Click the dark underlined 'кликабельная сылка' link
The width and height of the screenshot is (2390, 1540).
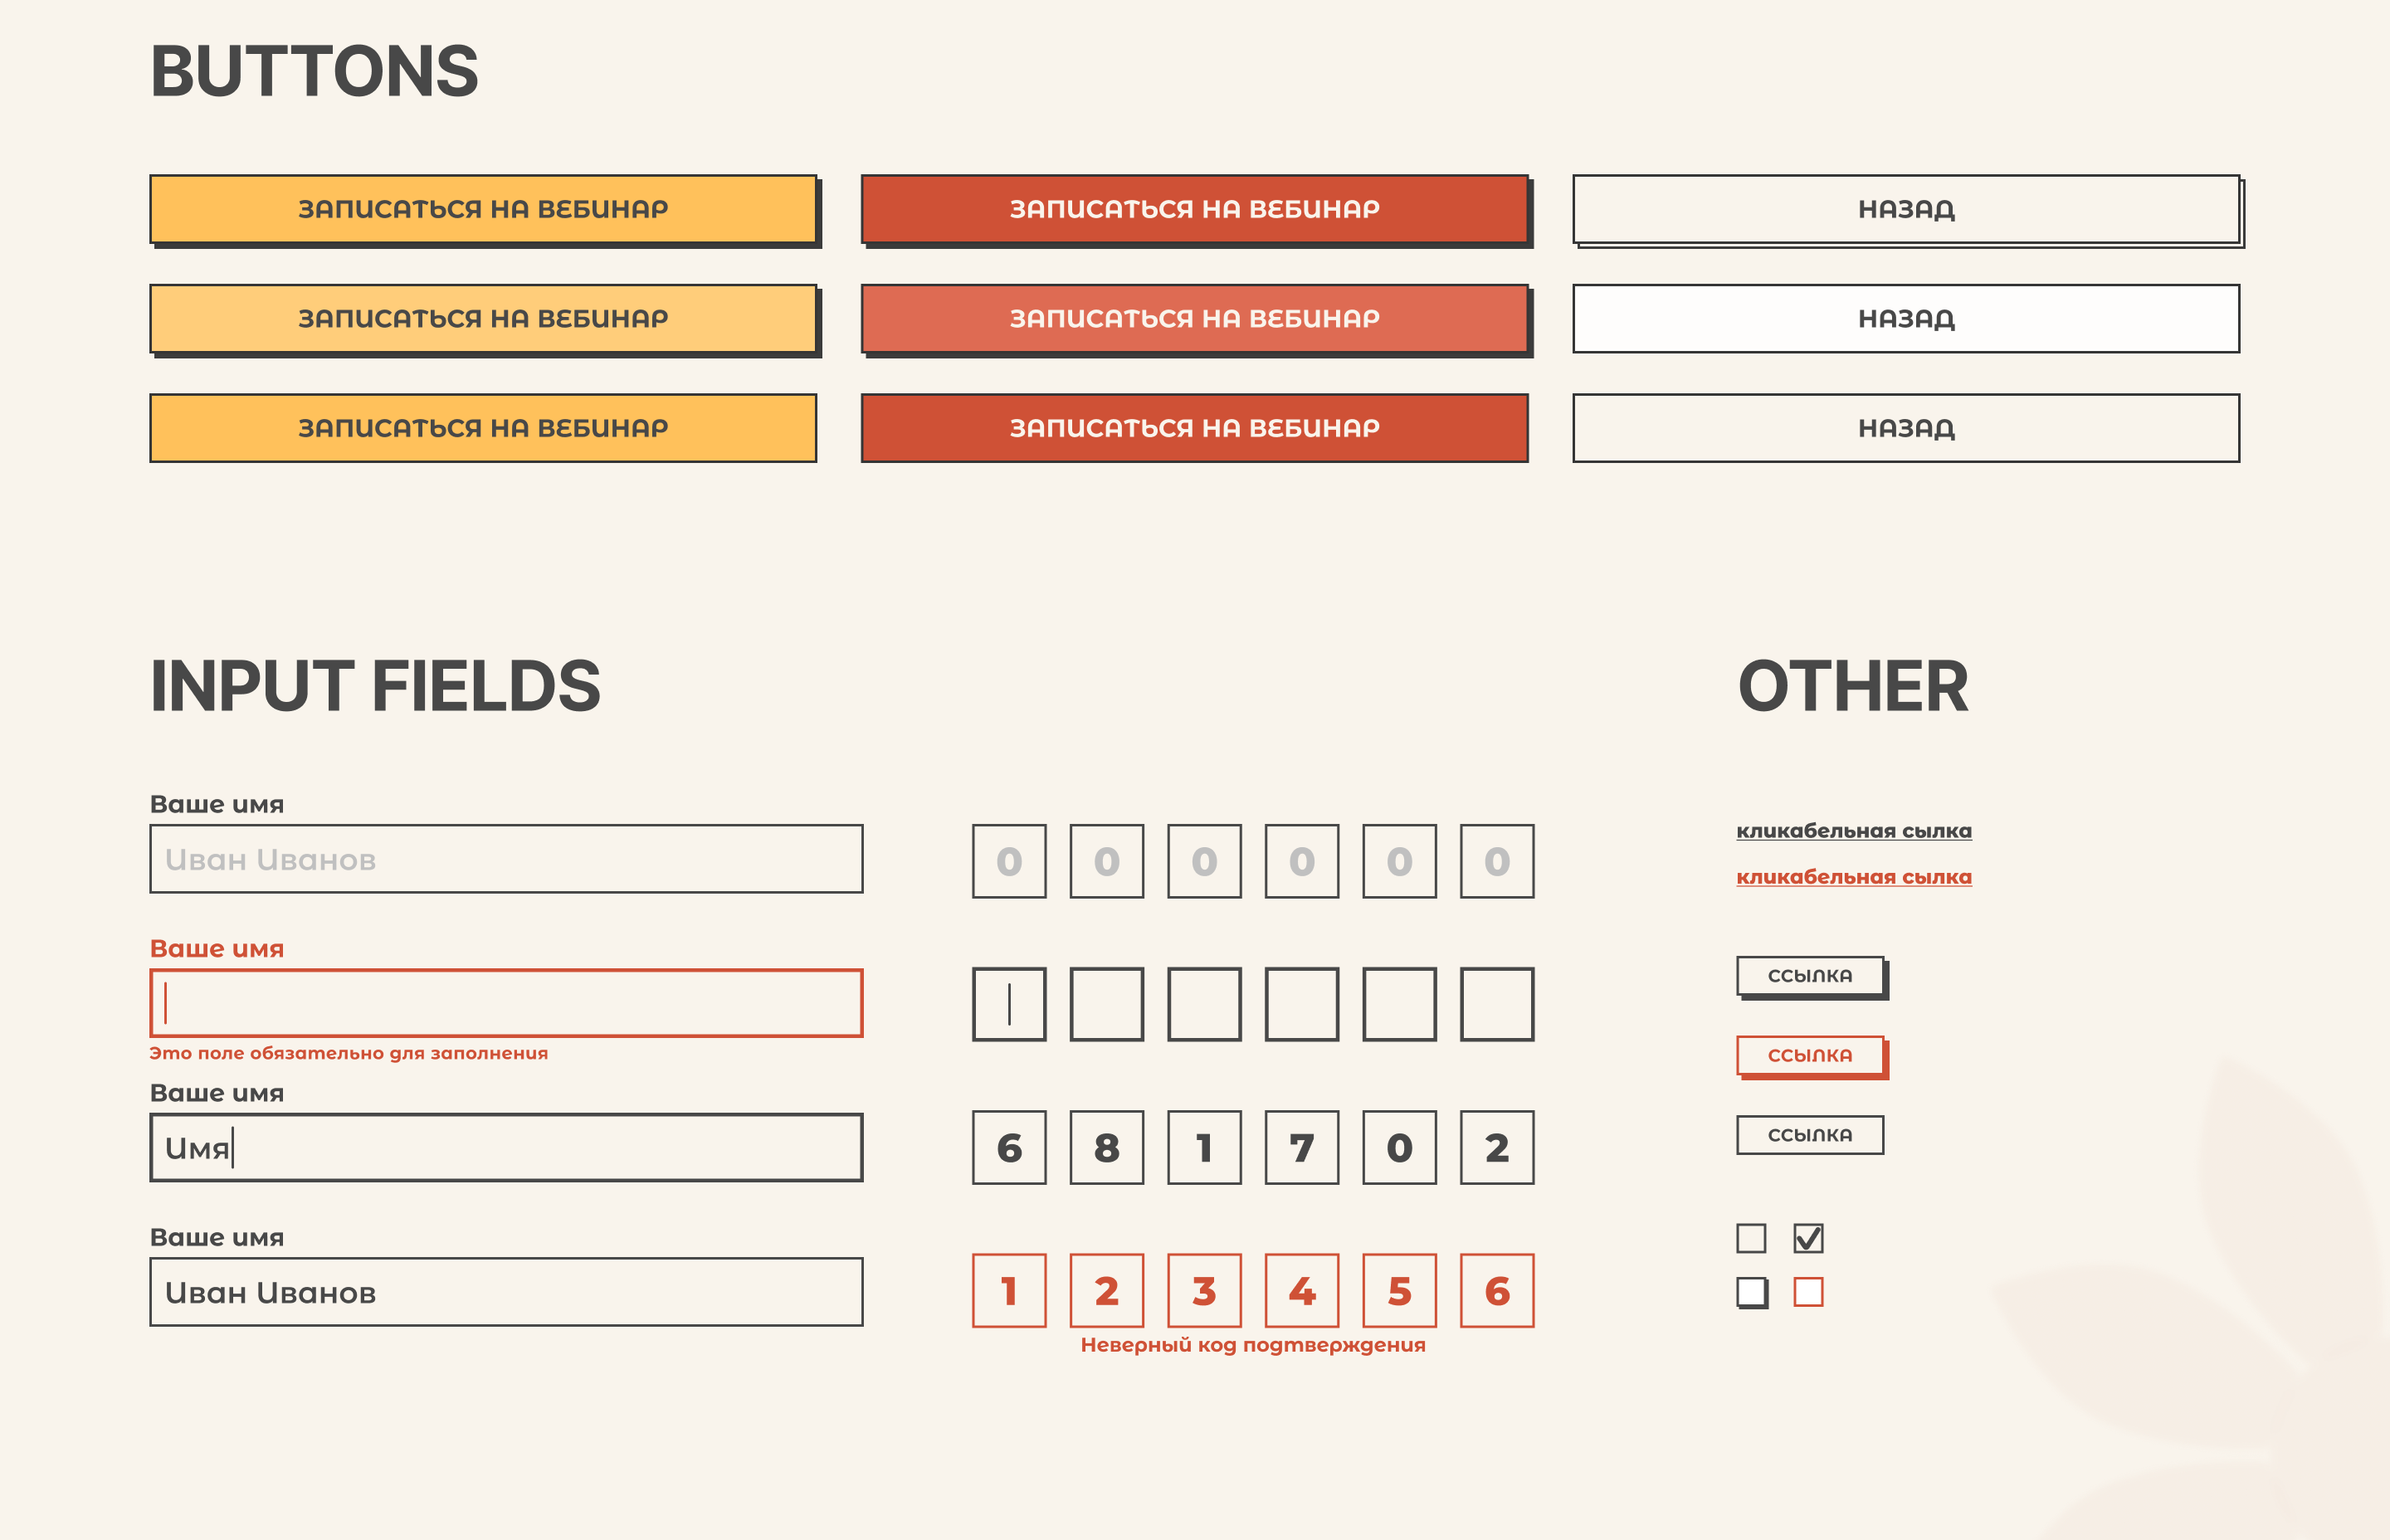pyautogui.click(x=1853, y=831)
